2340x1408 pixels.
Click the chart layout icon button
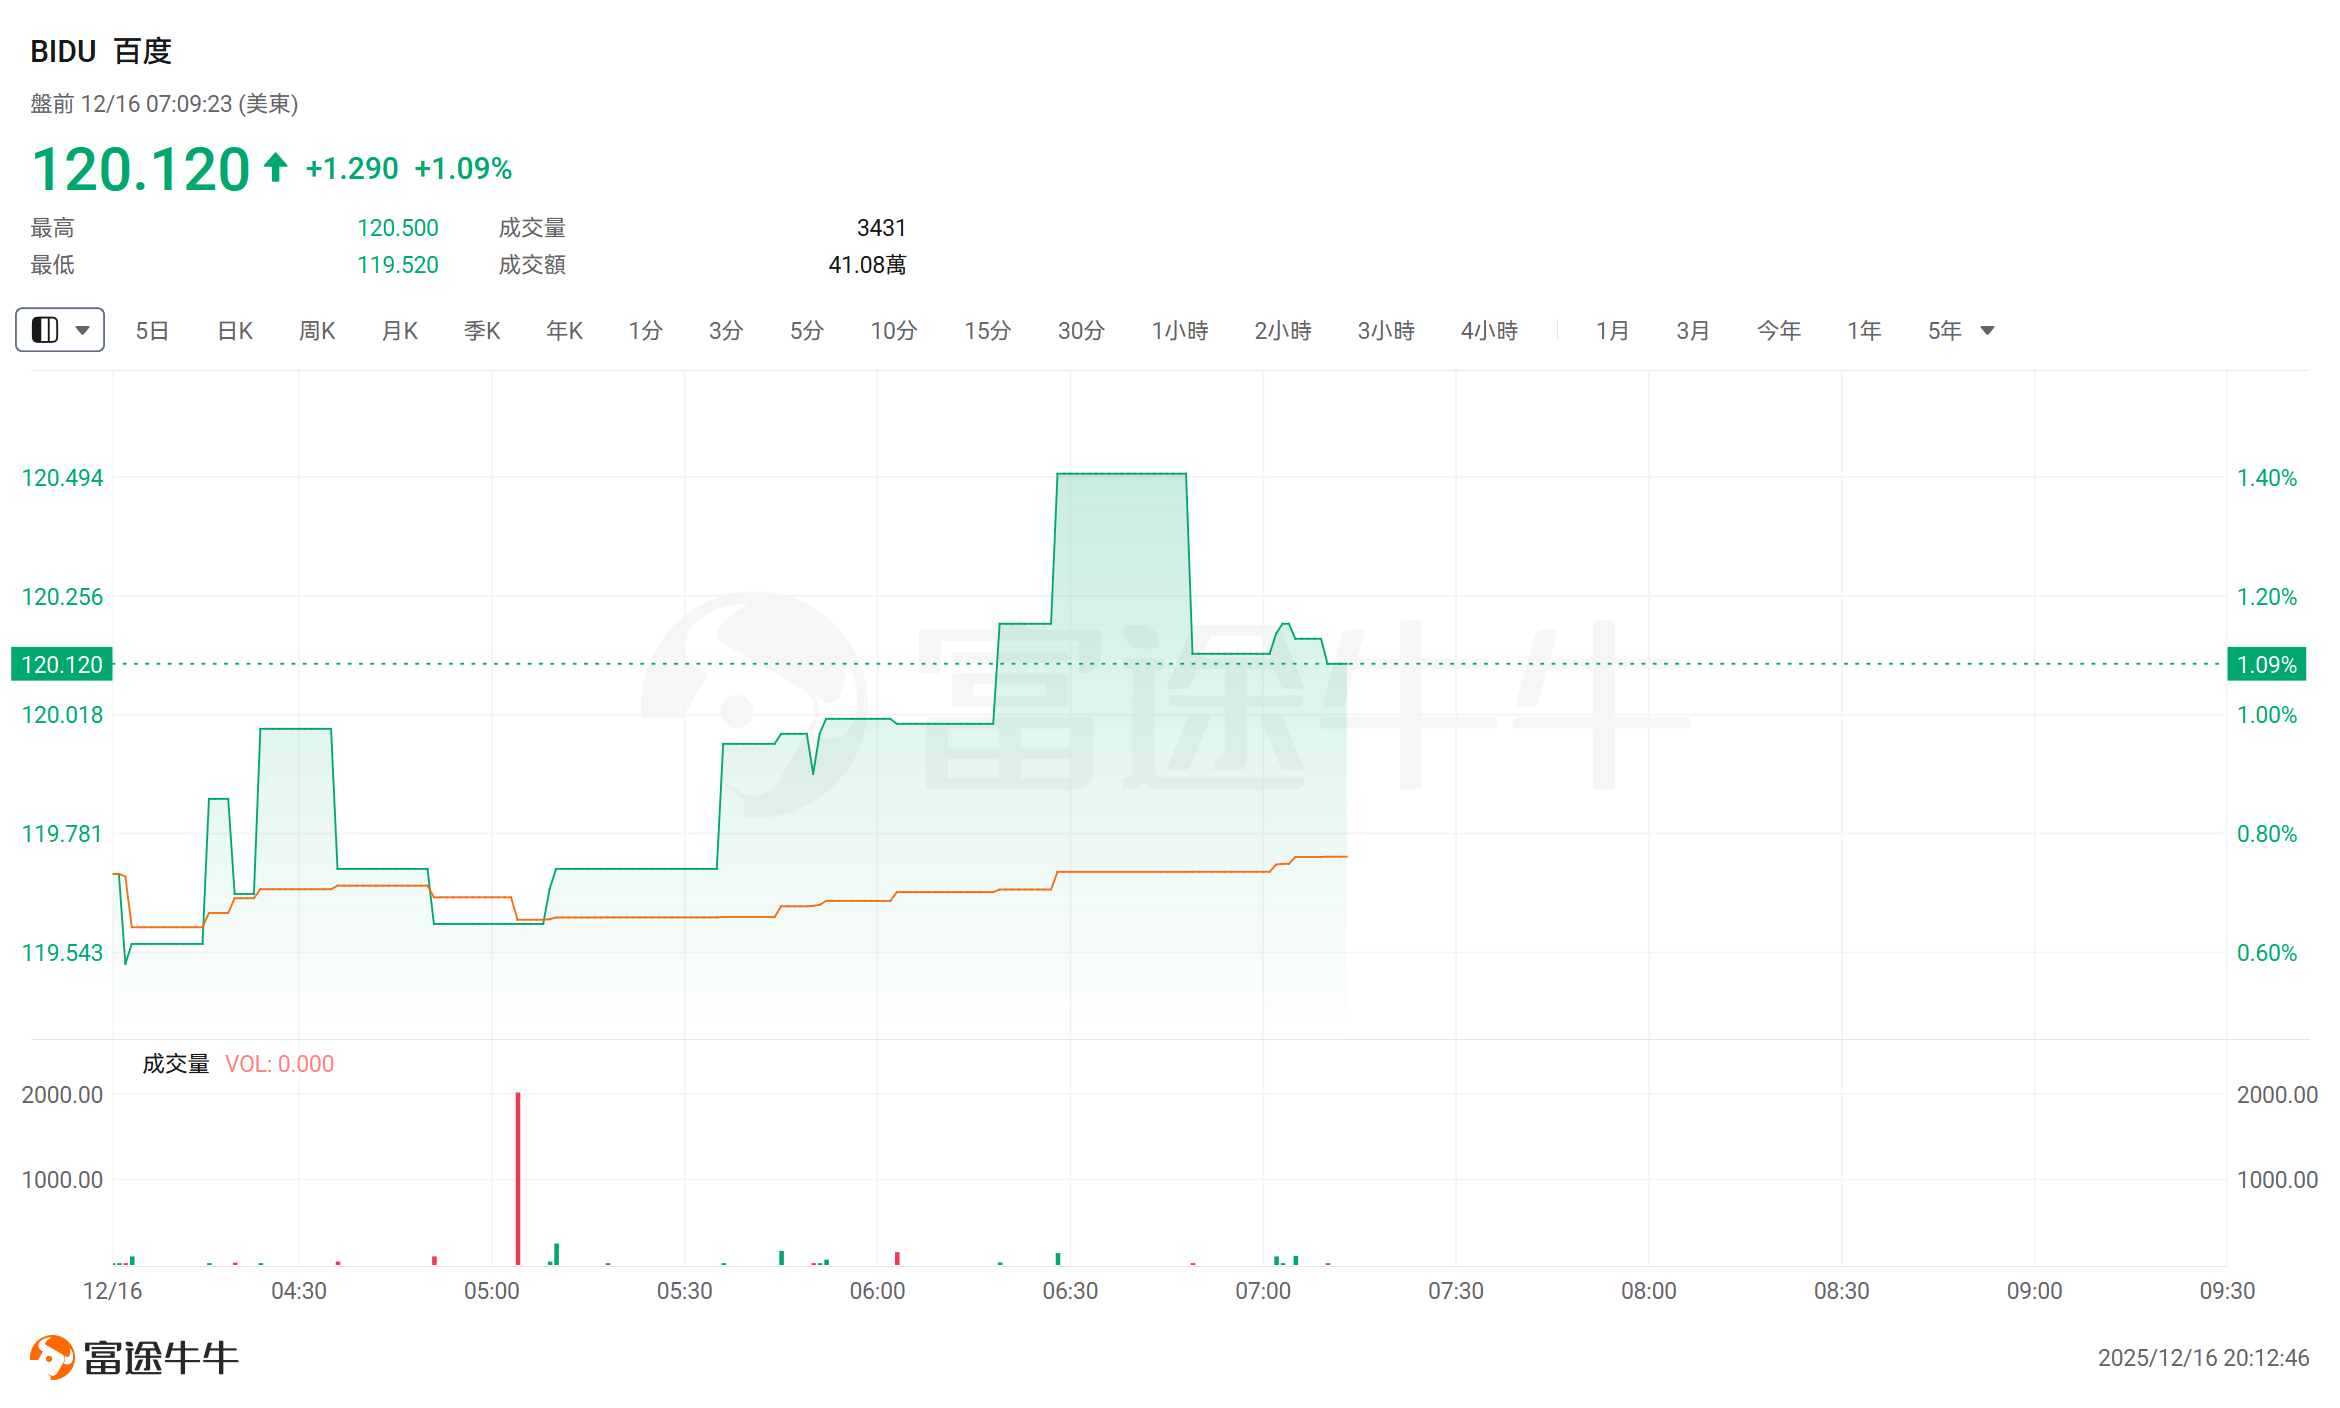pyautogui.click(x=45, y=330)
